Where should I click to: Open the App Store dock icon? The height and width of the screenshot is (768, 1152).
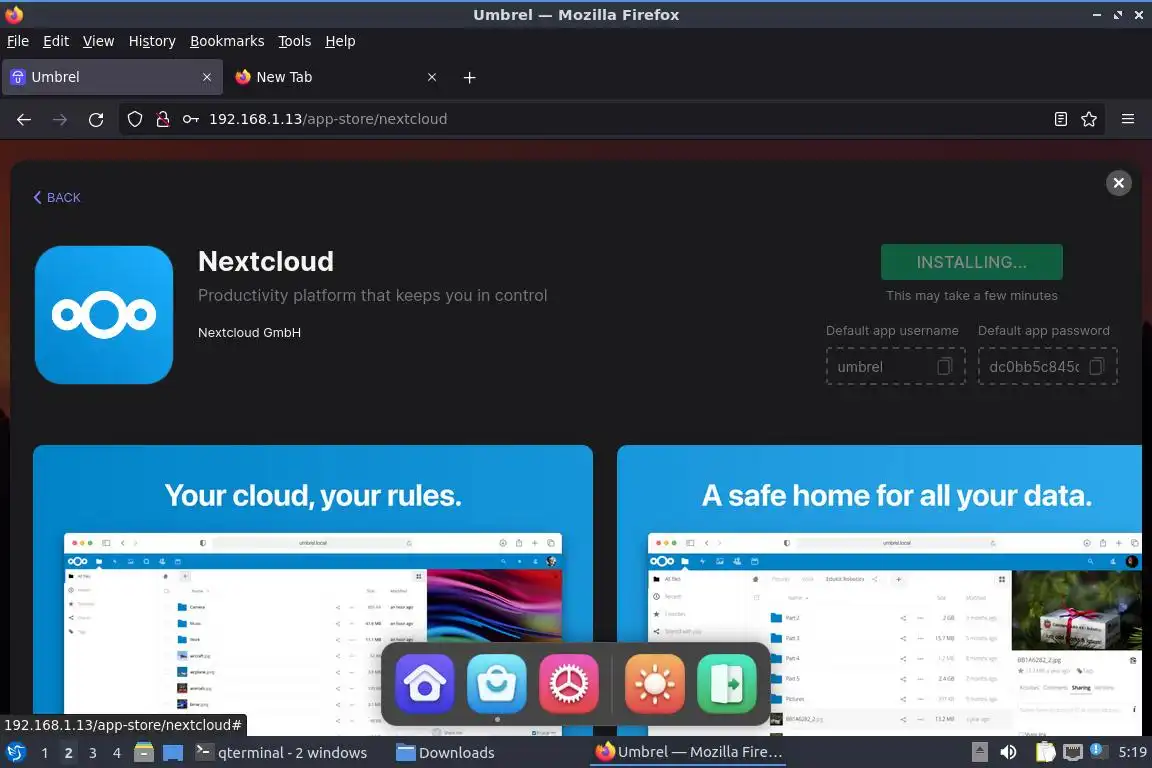coord(497,683)
